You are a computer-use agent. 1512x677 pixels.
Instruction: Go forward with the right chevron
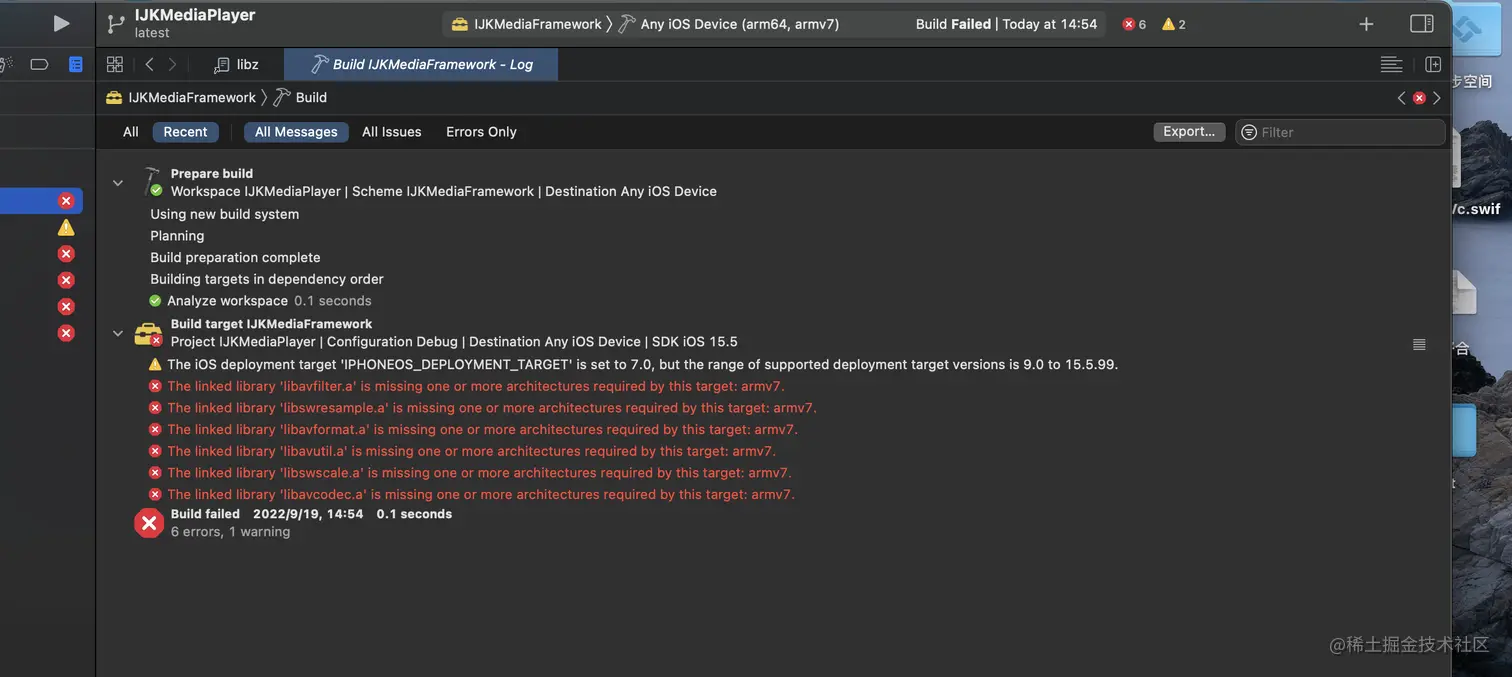click(172, 64)
